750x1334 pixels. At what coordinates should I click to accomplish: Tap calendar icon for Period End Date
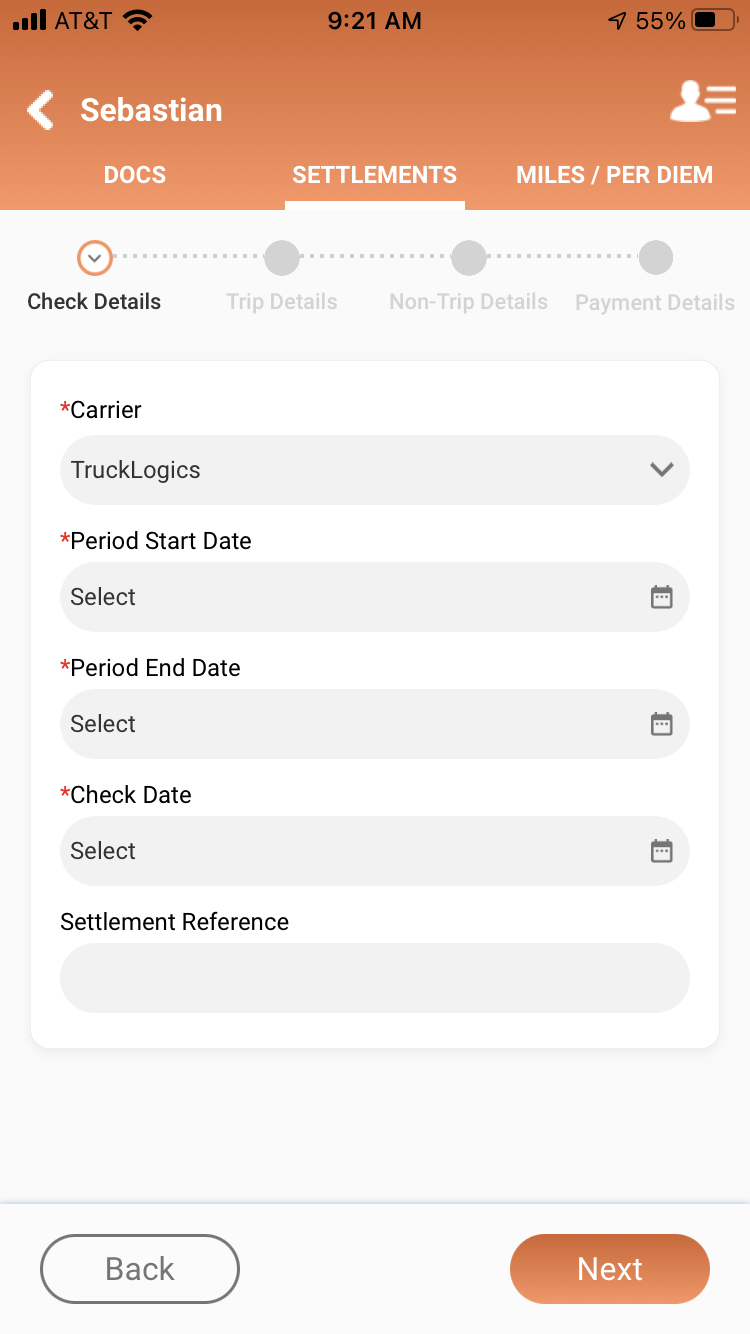(662, 724)
